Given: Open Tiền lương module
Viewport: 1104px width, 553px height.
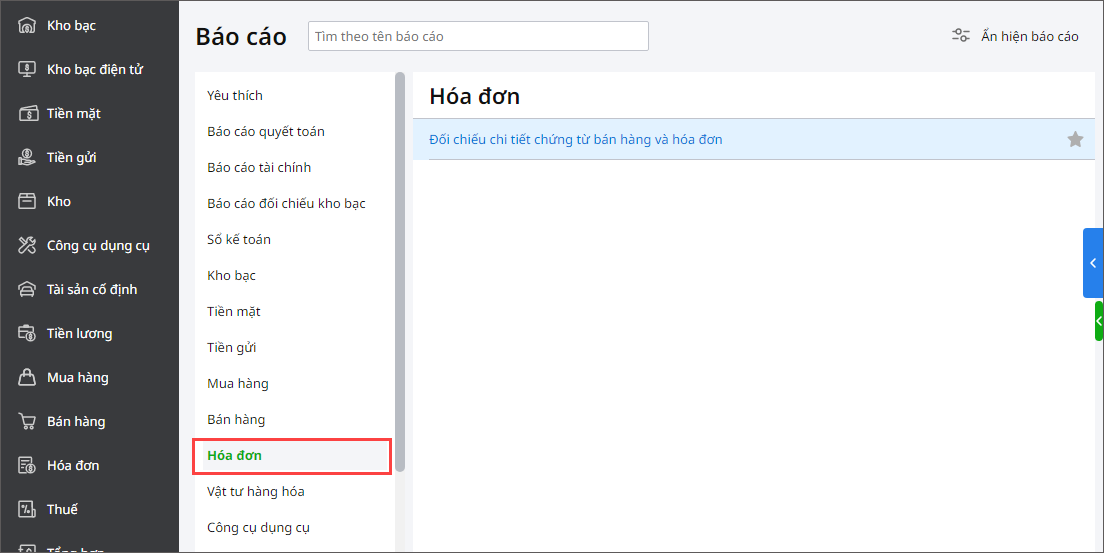Looking at the screenshot, I should tap(80, 333).
